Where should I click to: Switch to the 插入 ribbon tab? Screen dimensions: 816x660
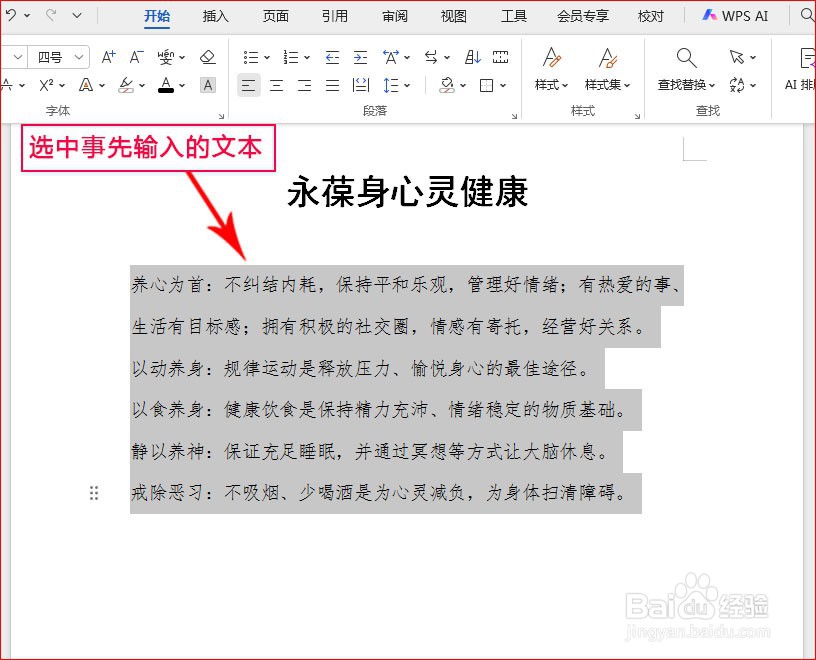point(215,16)
